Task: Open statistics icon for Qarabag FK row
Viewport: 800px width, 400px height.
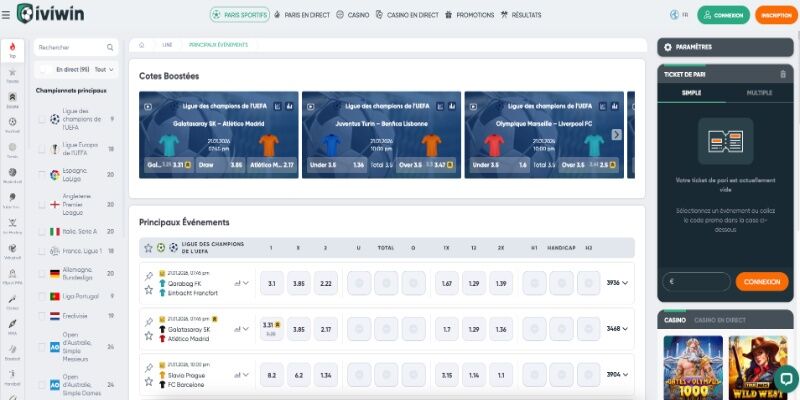Action: (237, 283)
